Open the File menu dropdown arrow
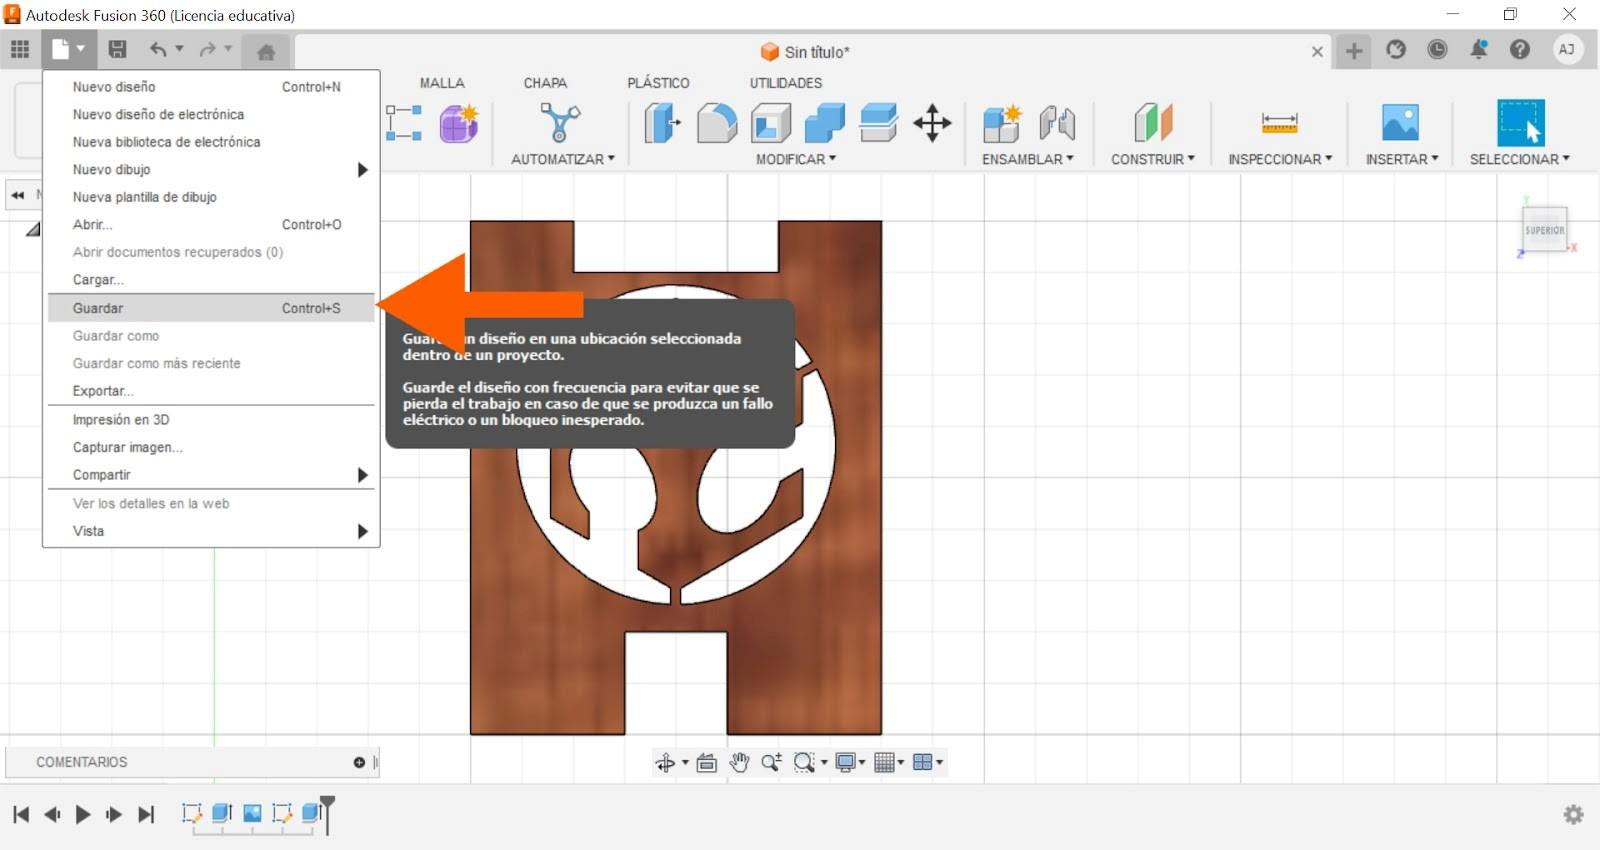This screenshot has height=850, width=1600. (81, 48)
